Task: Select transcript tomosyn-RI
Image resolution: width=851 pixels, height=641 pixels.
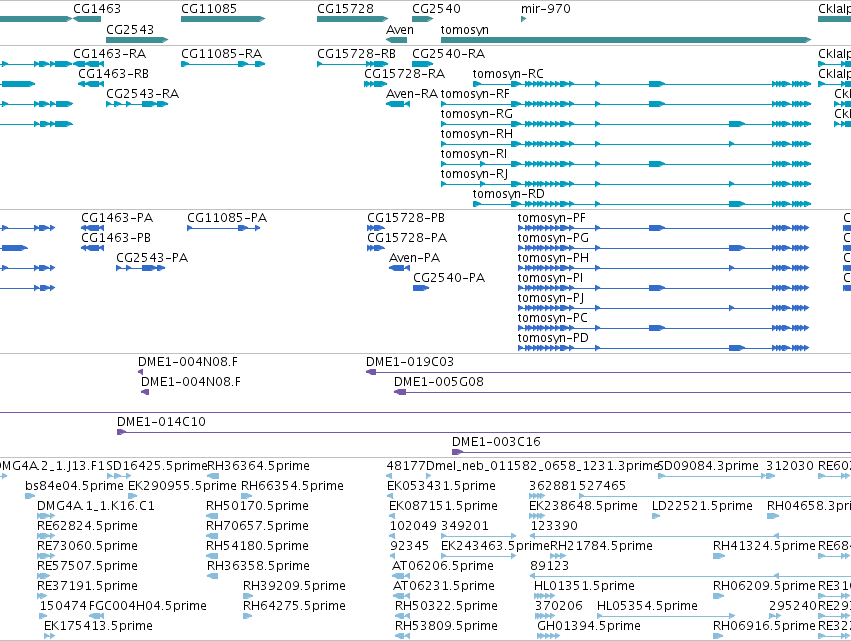Action: click(626, 164)
